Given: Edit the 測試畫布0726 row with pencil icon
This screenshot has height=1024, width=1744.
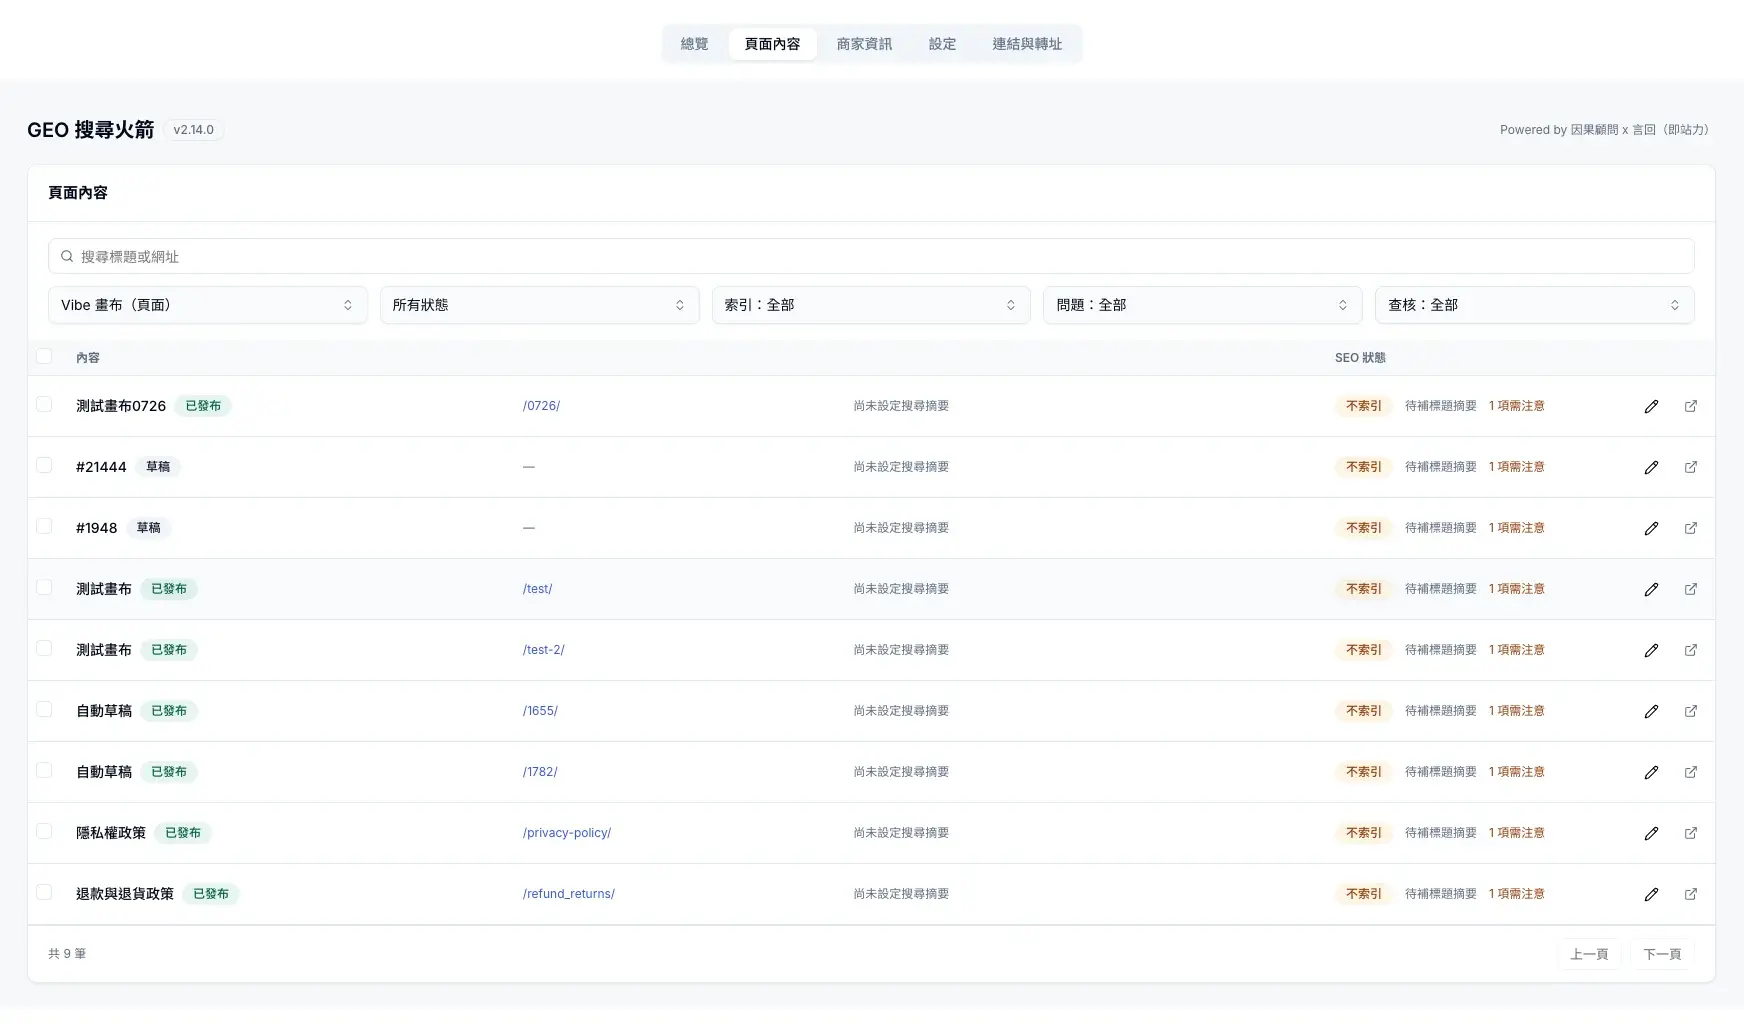Looking at the screenshot, I should 1651,406.
